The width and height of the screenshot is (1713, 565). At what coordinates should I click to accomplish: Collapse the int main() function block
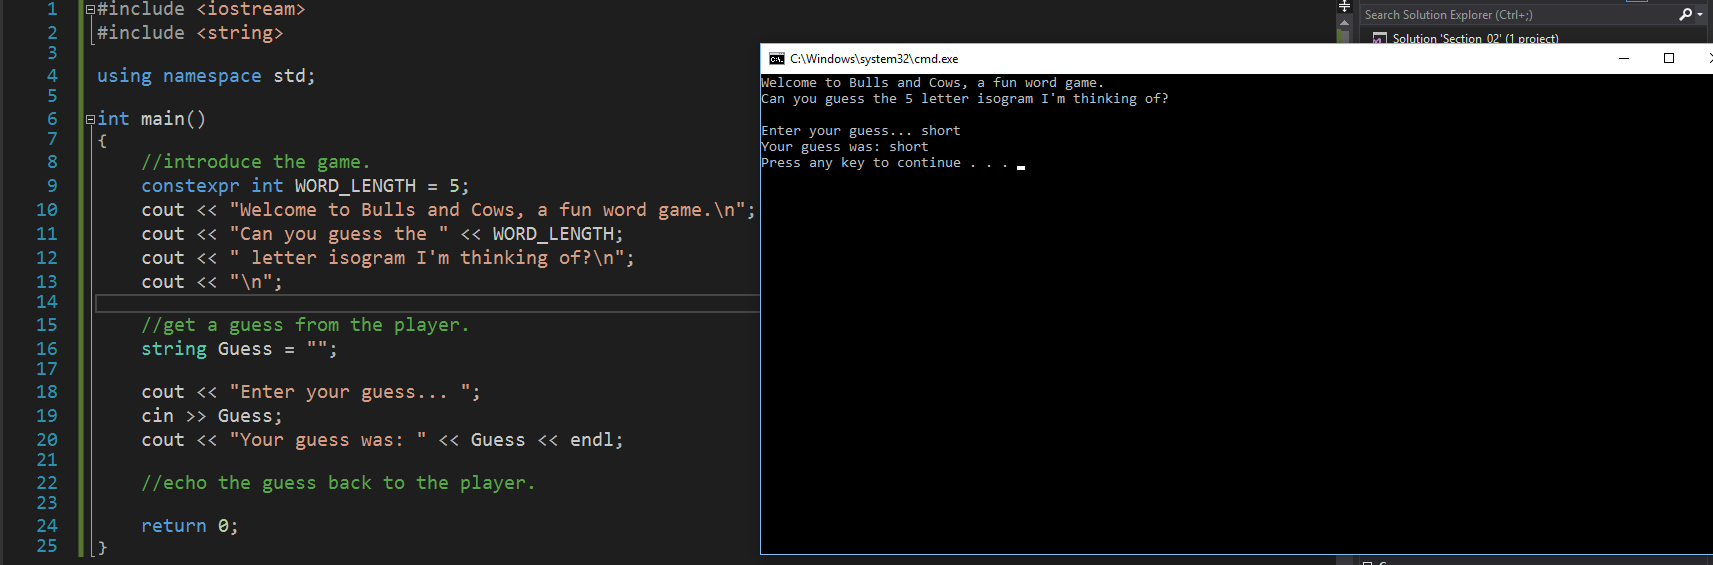pos(90,119)
